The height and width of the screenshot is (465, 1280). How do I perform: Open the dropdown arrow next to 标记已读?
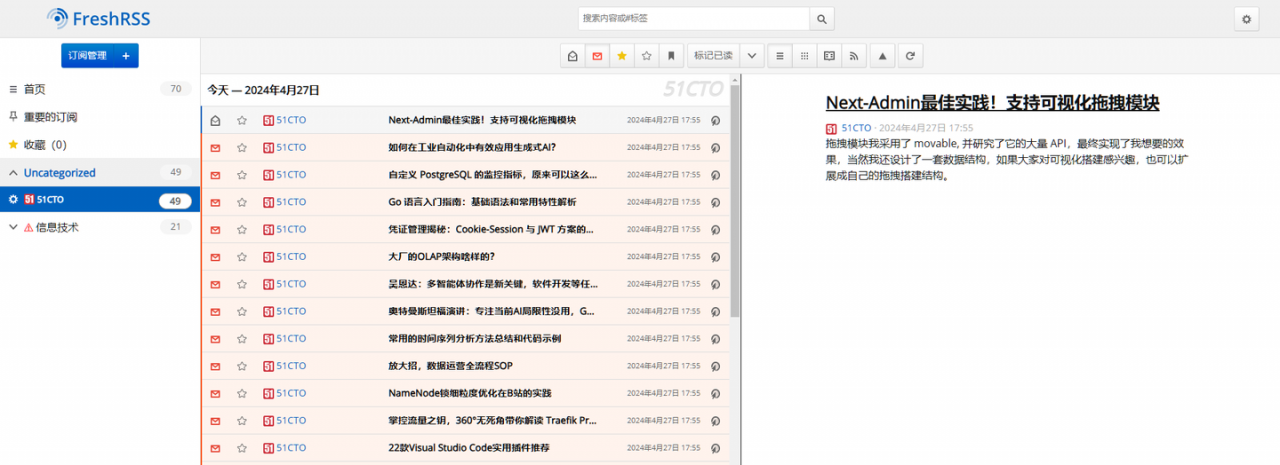click(x=752, y=56)
